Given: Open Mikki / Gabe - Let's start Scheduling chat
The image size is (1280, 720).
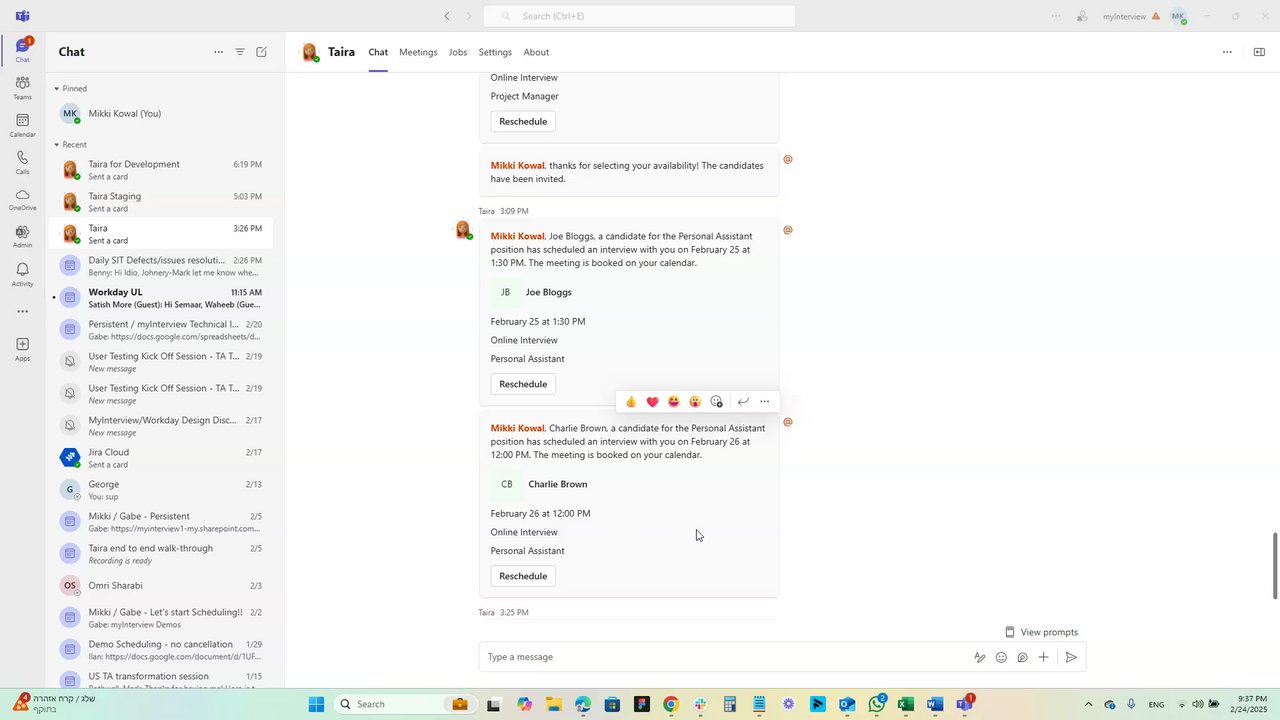Looking at the screenshot, I should click(x=160, y=617).
